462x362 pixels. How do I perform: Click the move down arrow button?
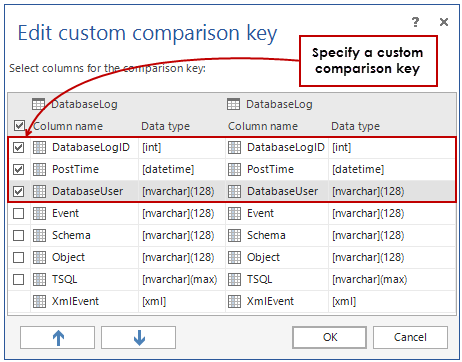click(x=138, y=337)
